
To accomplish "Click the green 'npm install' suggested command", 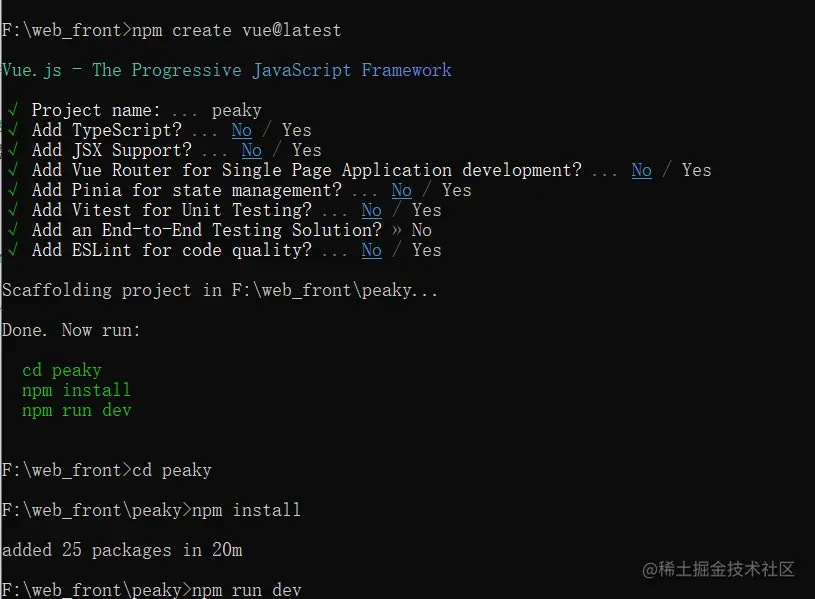I will click(x=77, y=390).
